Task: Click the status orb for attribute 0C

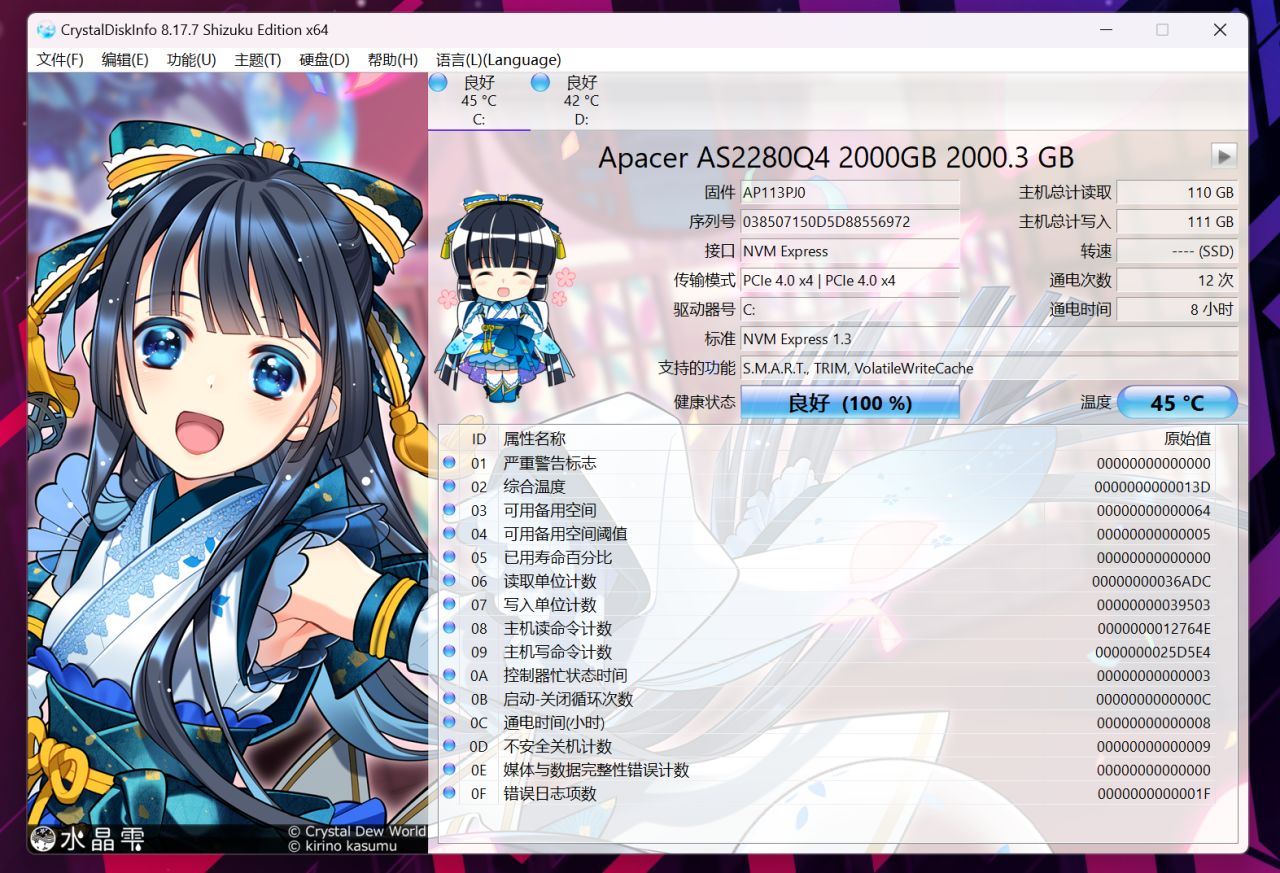Action: (x=449, y=723)
